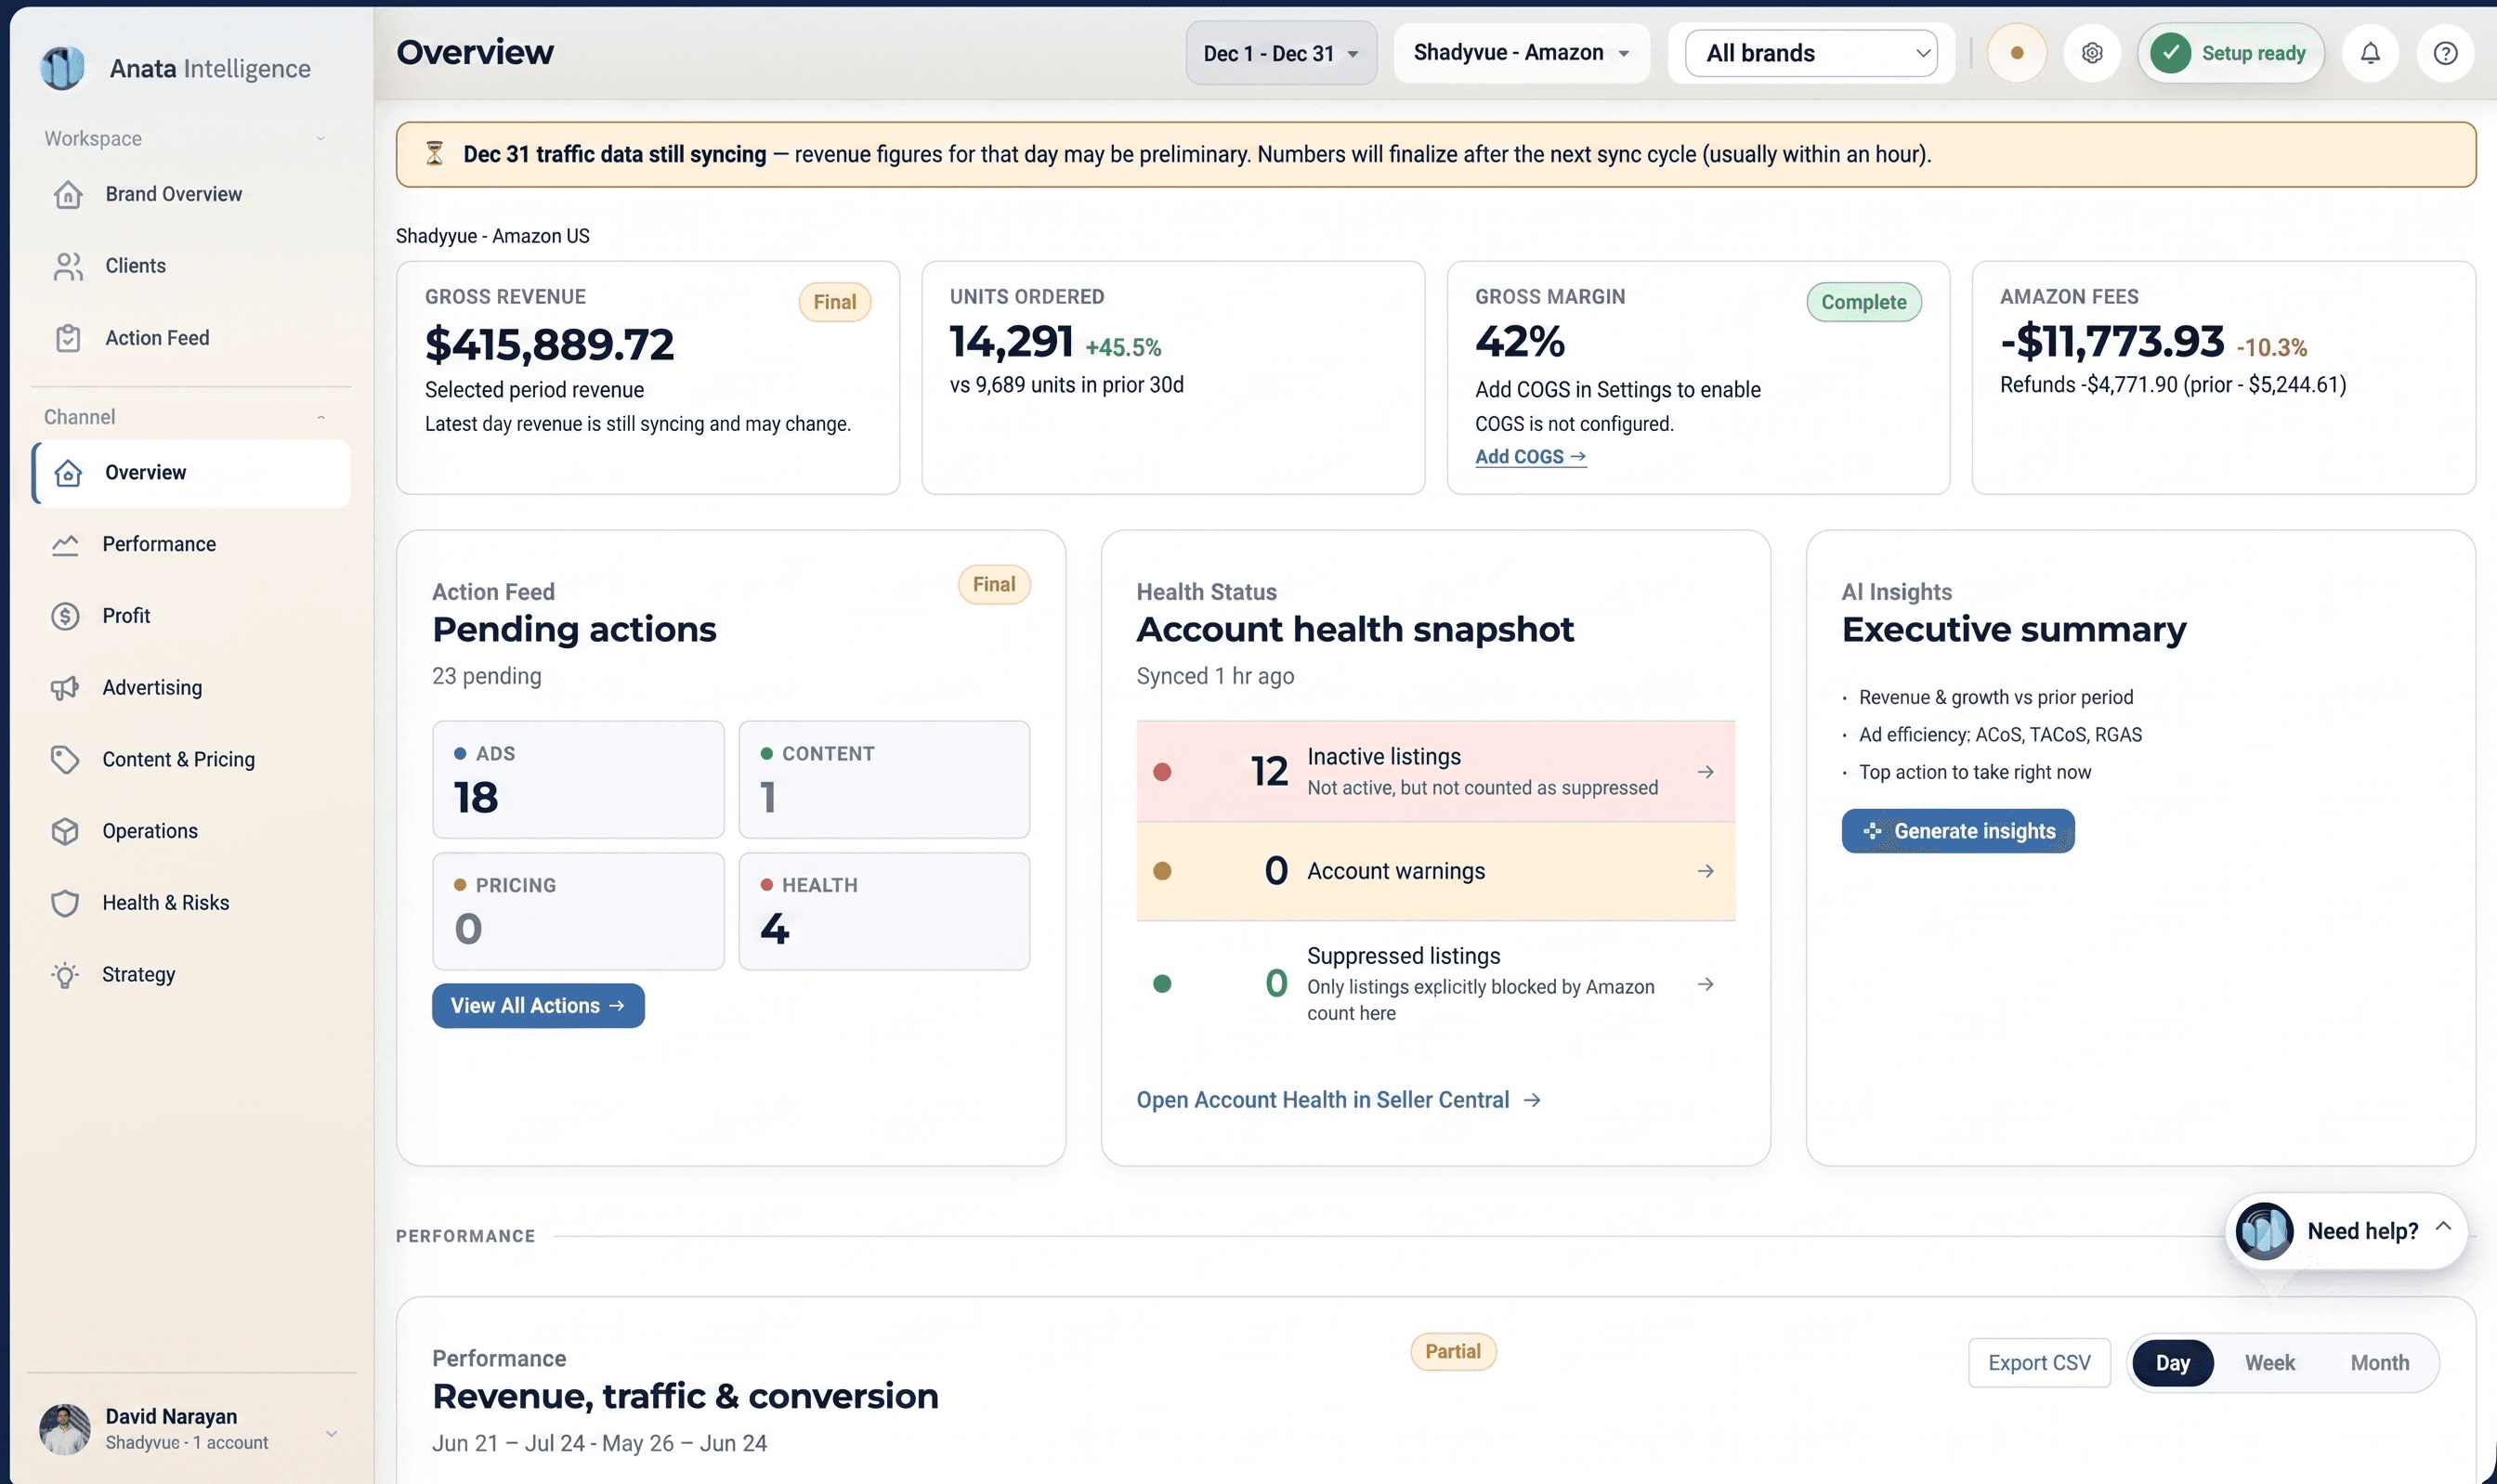The height and width of the screenshot is (1484, 2497).
Task: Expand the David Narayan account menu chevron
Action: point(332,1433)
